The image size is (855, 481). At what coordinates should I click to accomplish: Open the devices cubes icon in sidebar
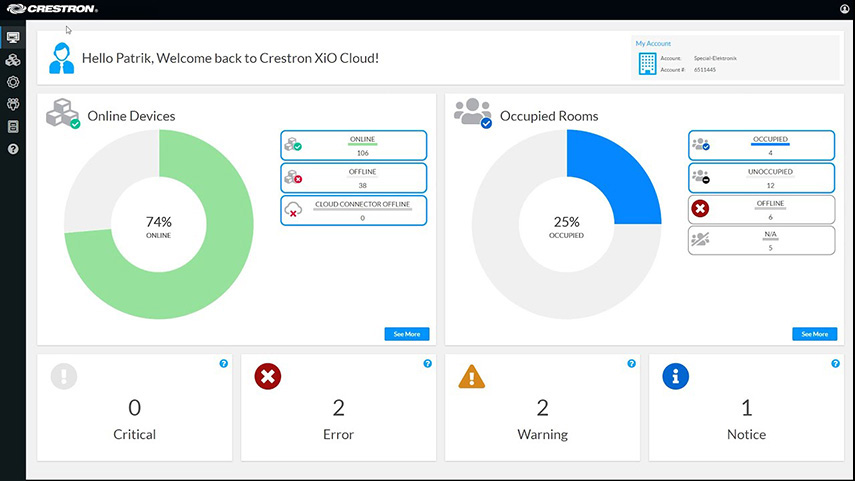click(13, 60)
